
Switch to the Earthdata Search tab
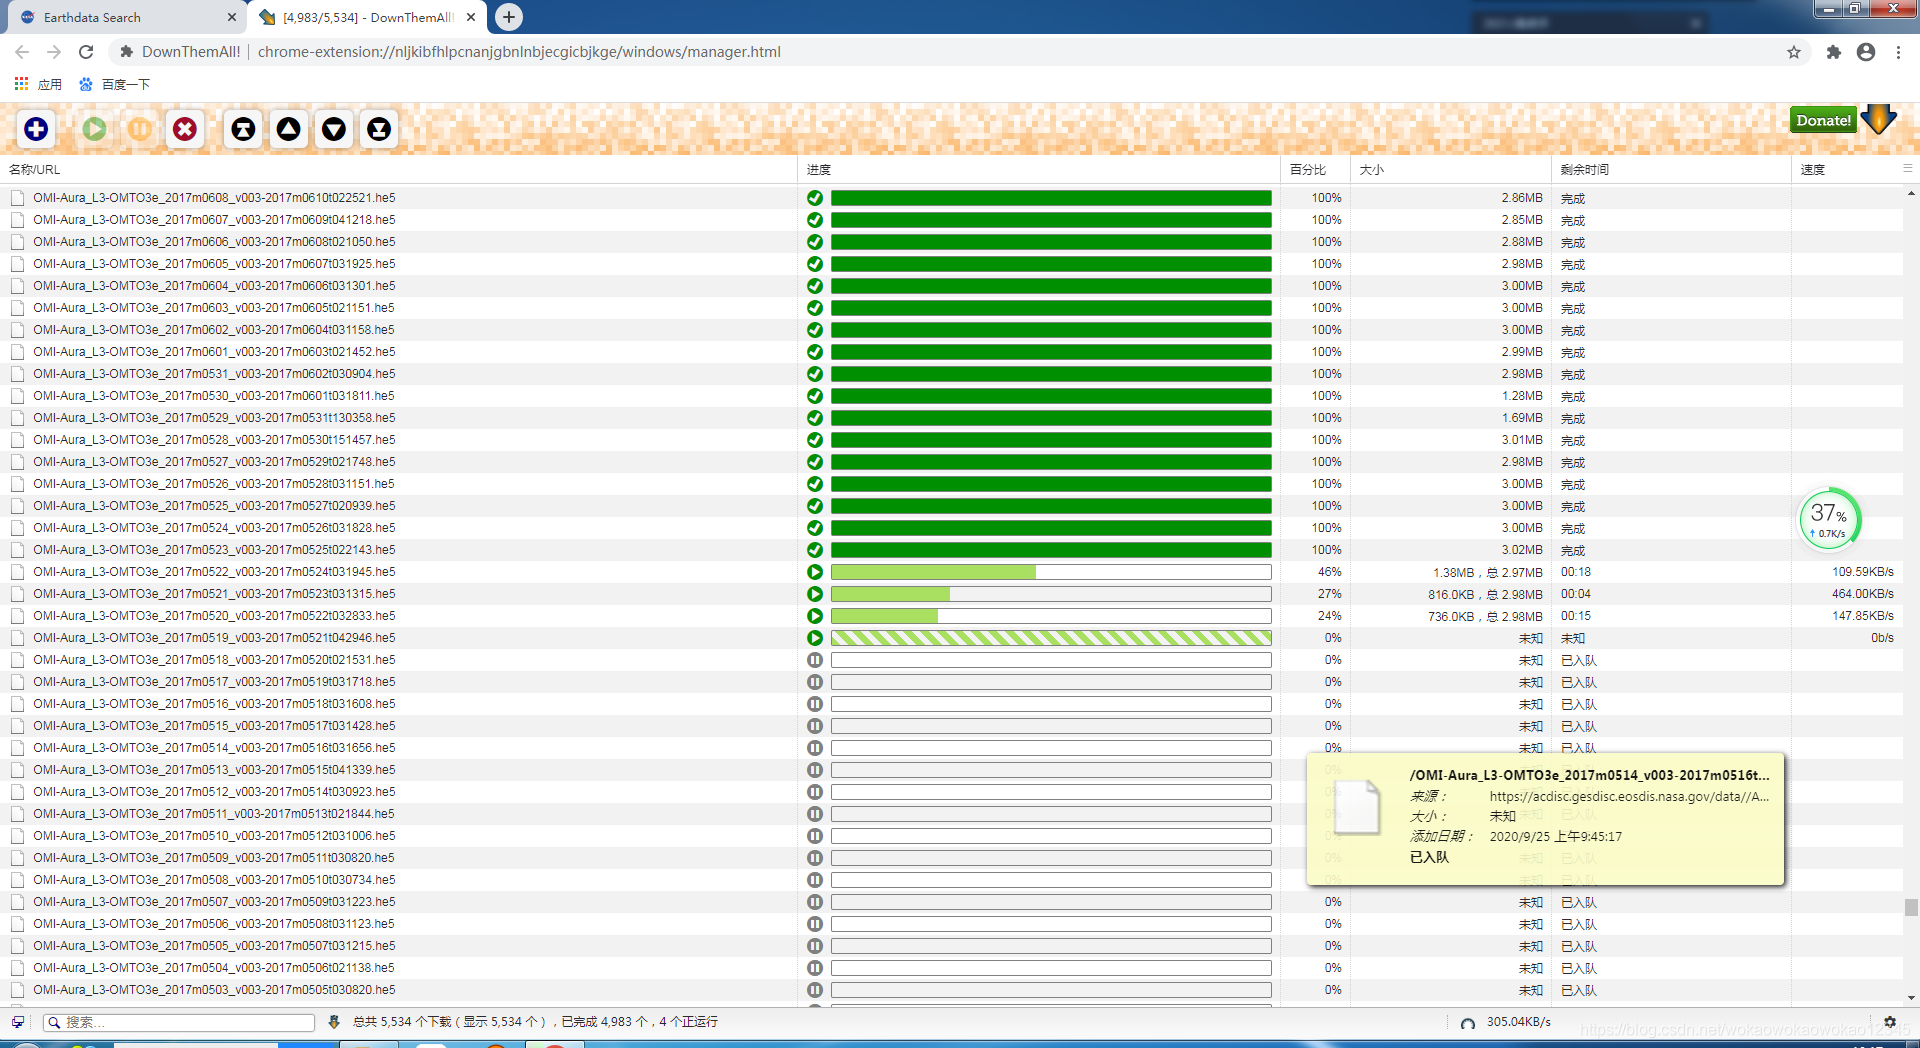pos(125,17)
